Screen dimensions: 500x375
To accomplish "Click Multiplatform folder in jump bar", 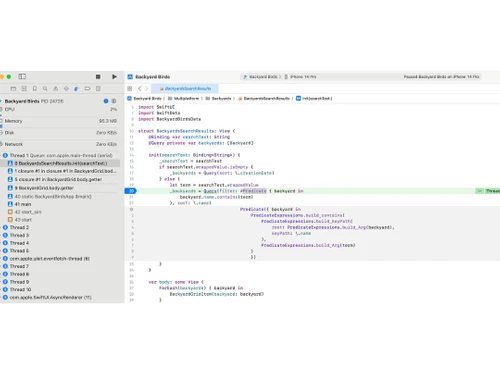I will [x=183, y=99].
